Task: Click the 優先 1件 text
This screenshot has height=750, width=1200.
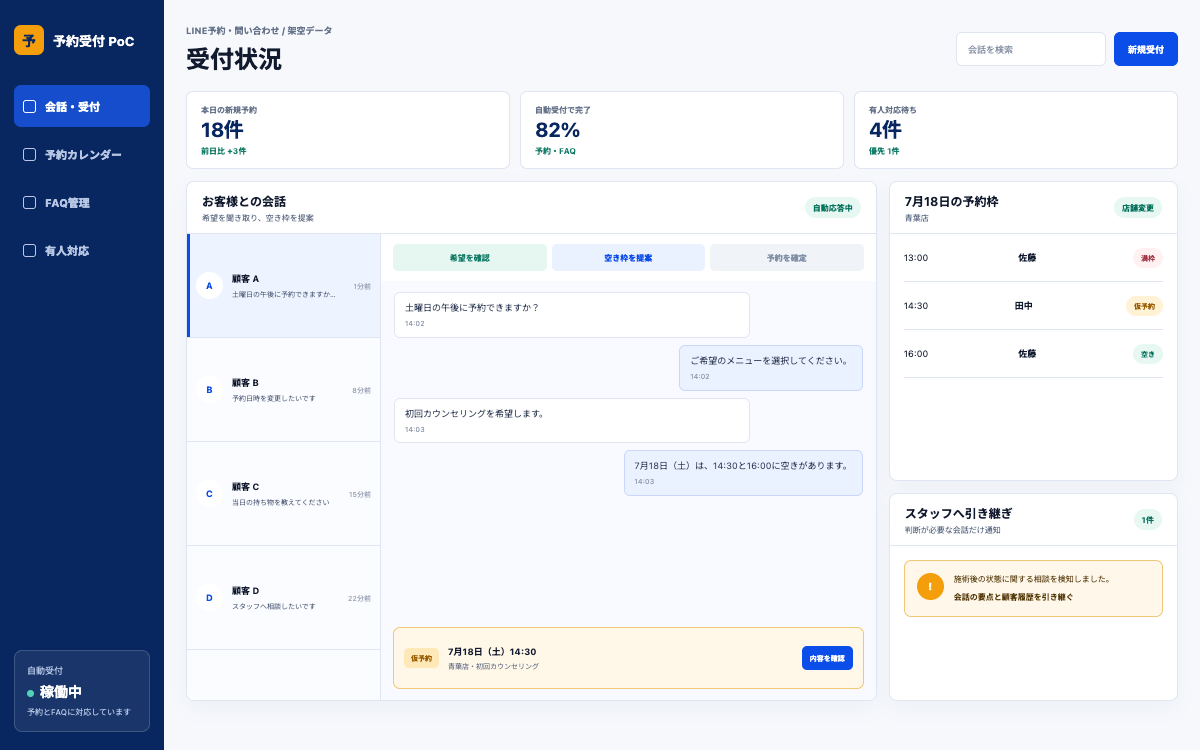Action: click(884, 151)
